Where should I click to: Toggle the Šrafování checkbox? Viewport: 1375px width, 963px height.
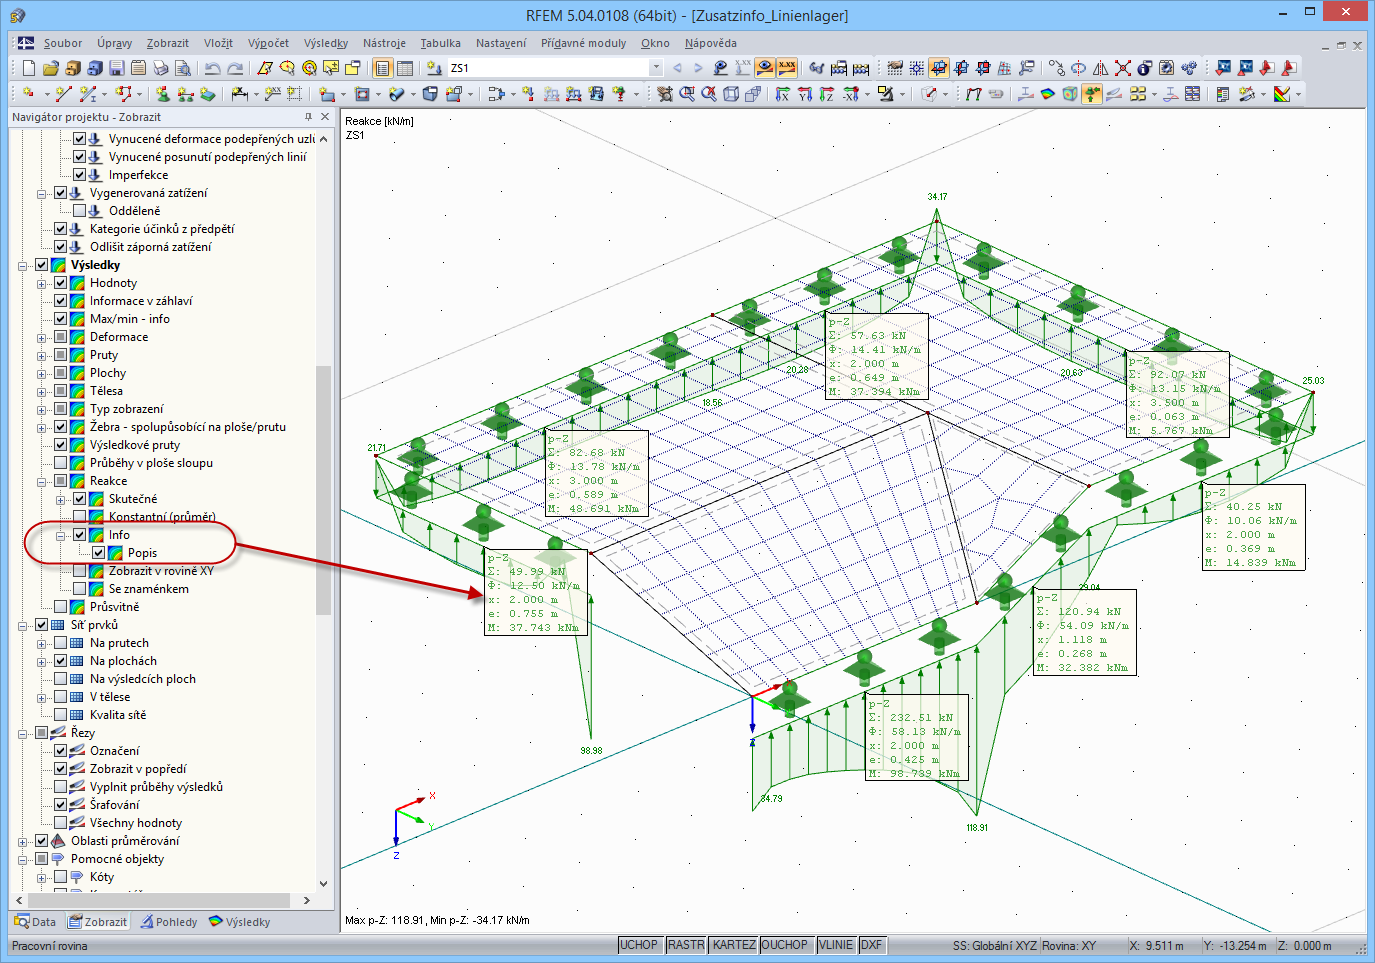[x=60, y=805]
